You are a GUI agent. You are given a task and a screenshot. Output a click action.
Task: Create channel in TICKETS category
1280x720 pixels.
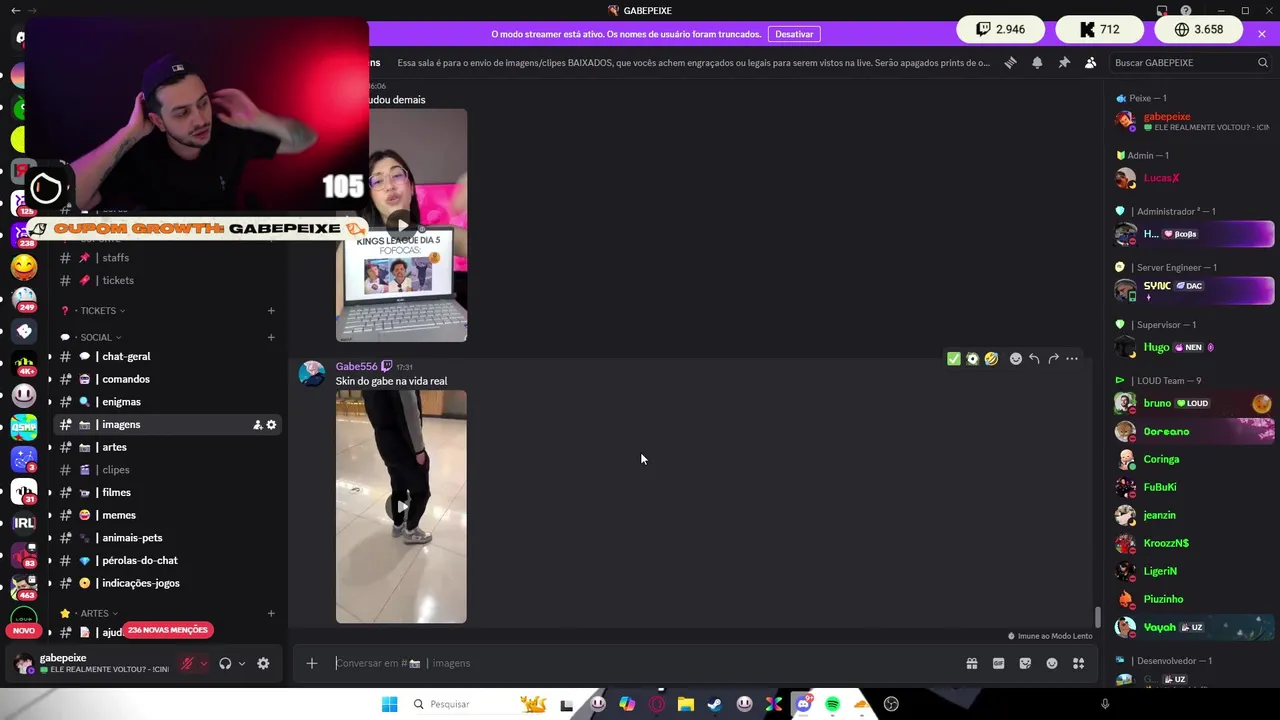coord(271,311)
